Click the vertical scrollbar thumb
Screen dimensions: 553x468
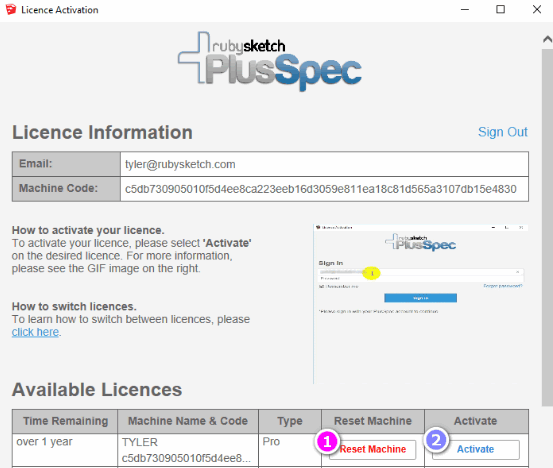pyautogui.click(x=547, y=227)
